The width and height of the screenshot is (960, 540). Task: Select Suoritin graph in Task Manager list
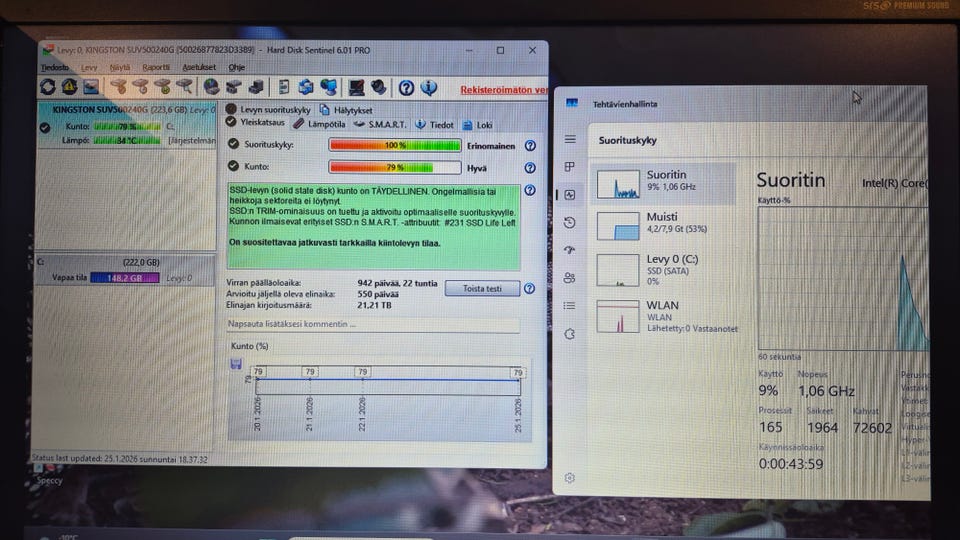coord(664,184)
